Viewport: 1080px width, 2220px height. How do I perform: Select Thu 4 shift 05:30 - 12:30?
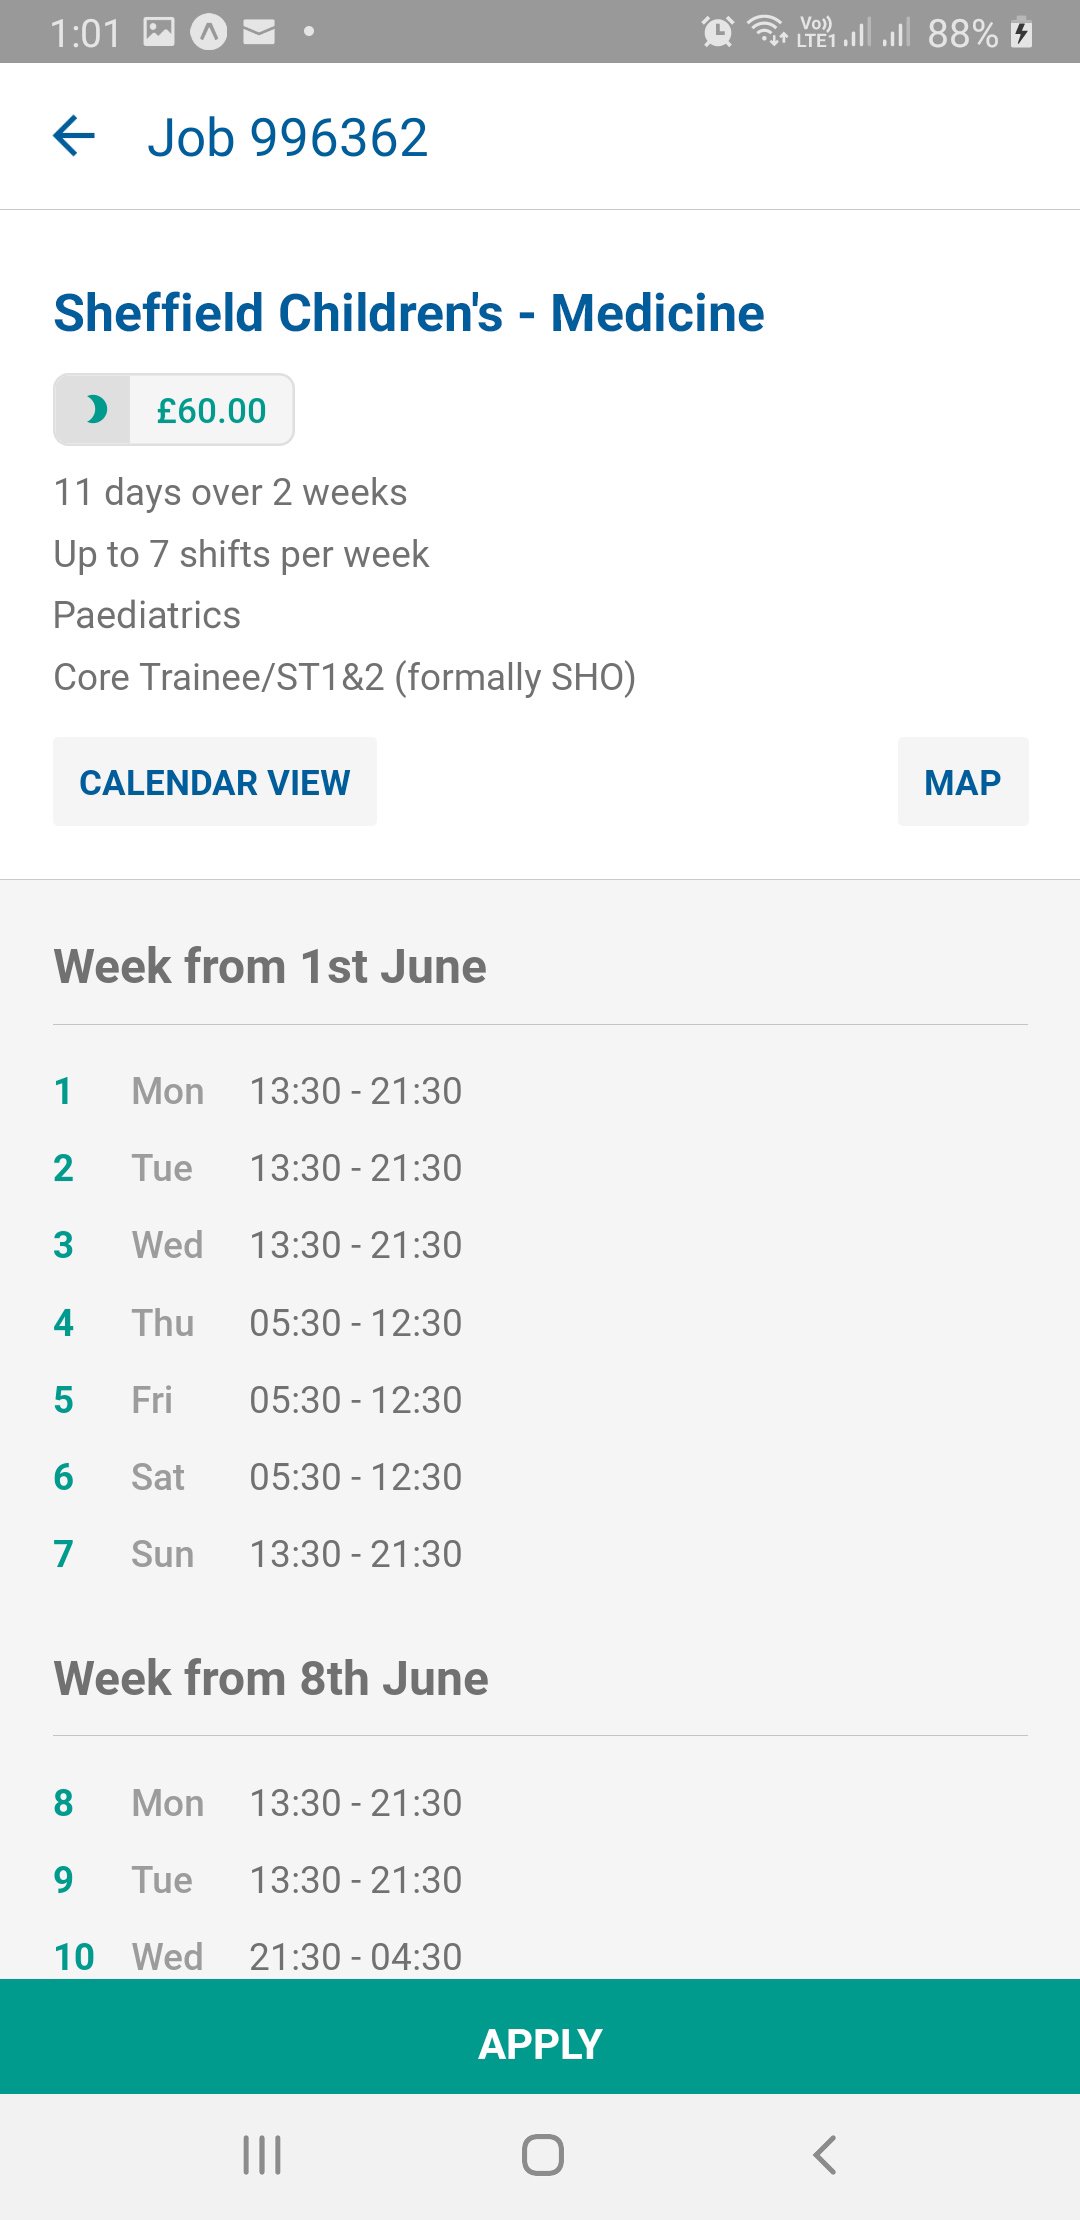click(x=258, y=1323)
